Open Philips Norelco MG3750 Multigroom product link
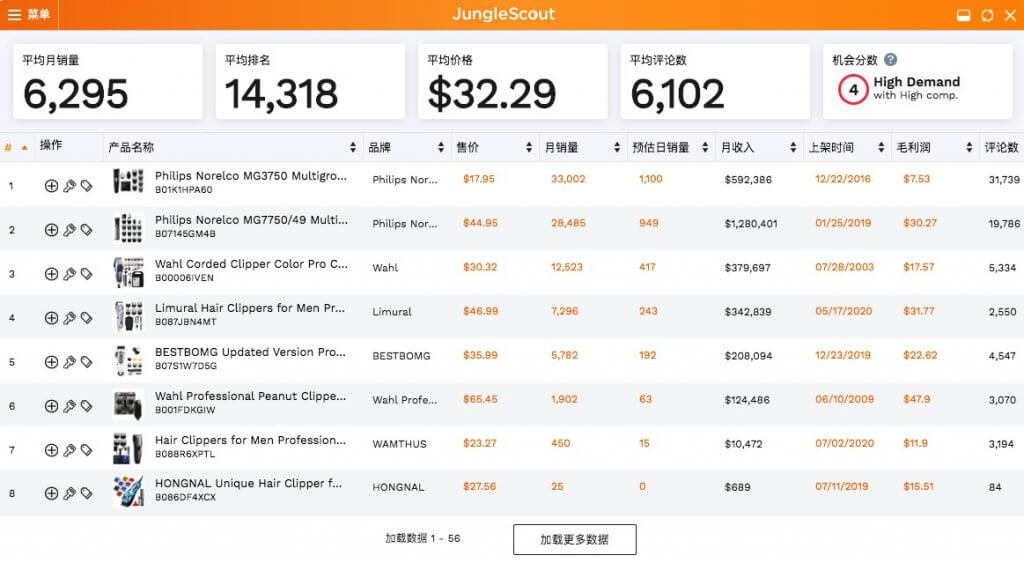Screen dimensions: 1024x563 (251, 176)
